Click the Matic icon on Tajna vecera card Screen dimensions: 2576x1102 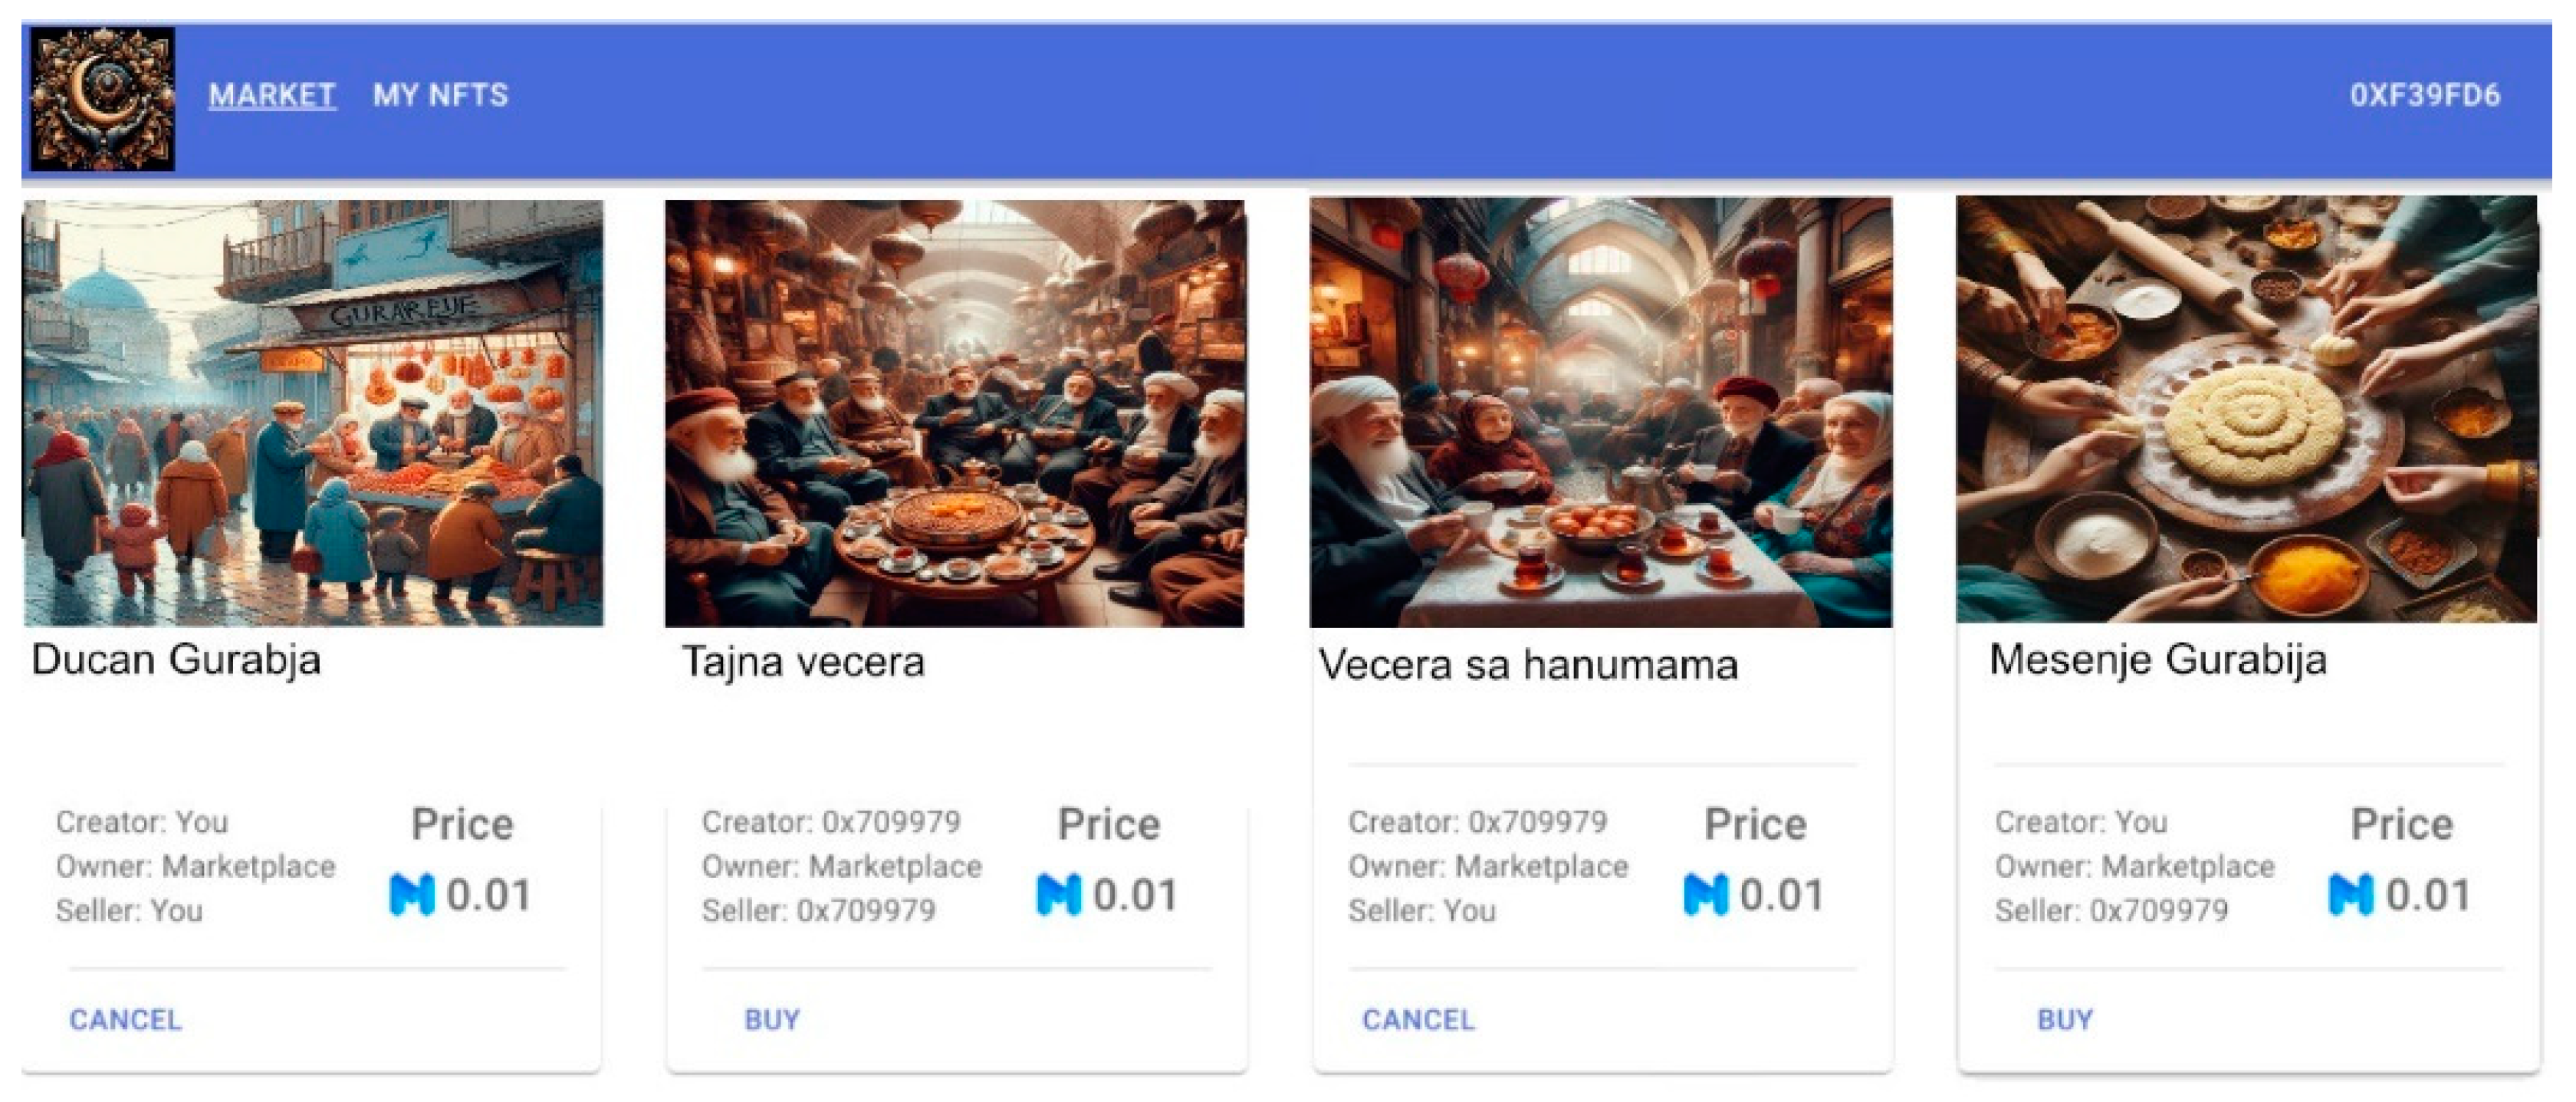pos(1059,894)
